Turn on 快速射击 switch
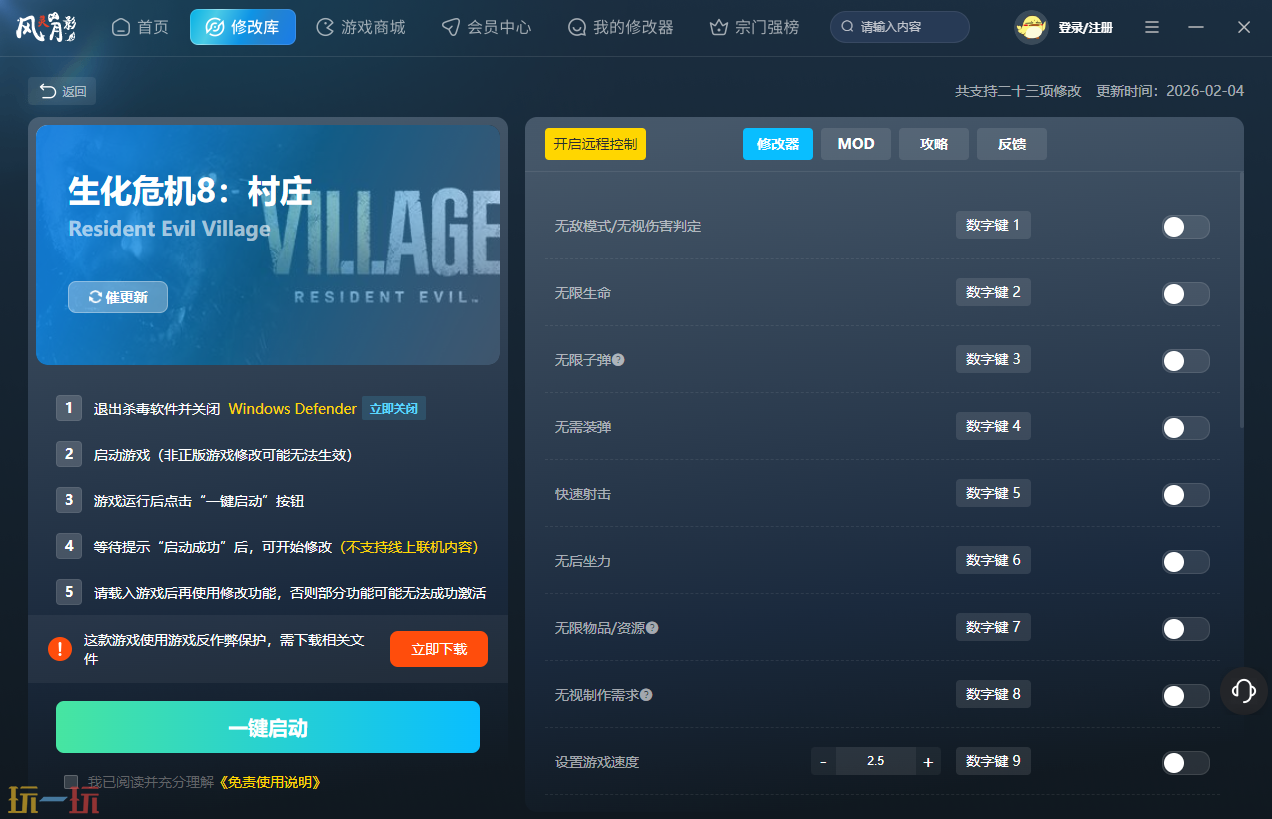The height and width of the screenshot is (819, 1272). pyautogui.click(x=1186, y=495)
